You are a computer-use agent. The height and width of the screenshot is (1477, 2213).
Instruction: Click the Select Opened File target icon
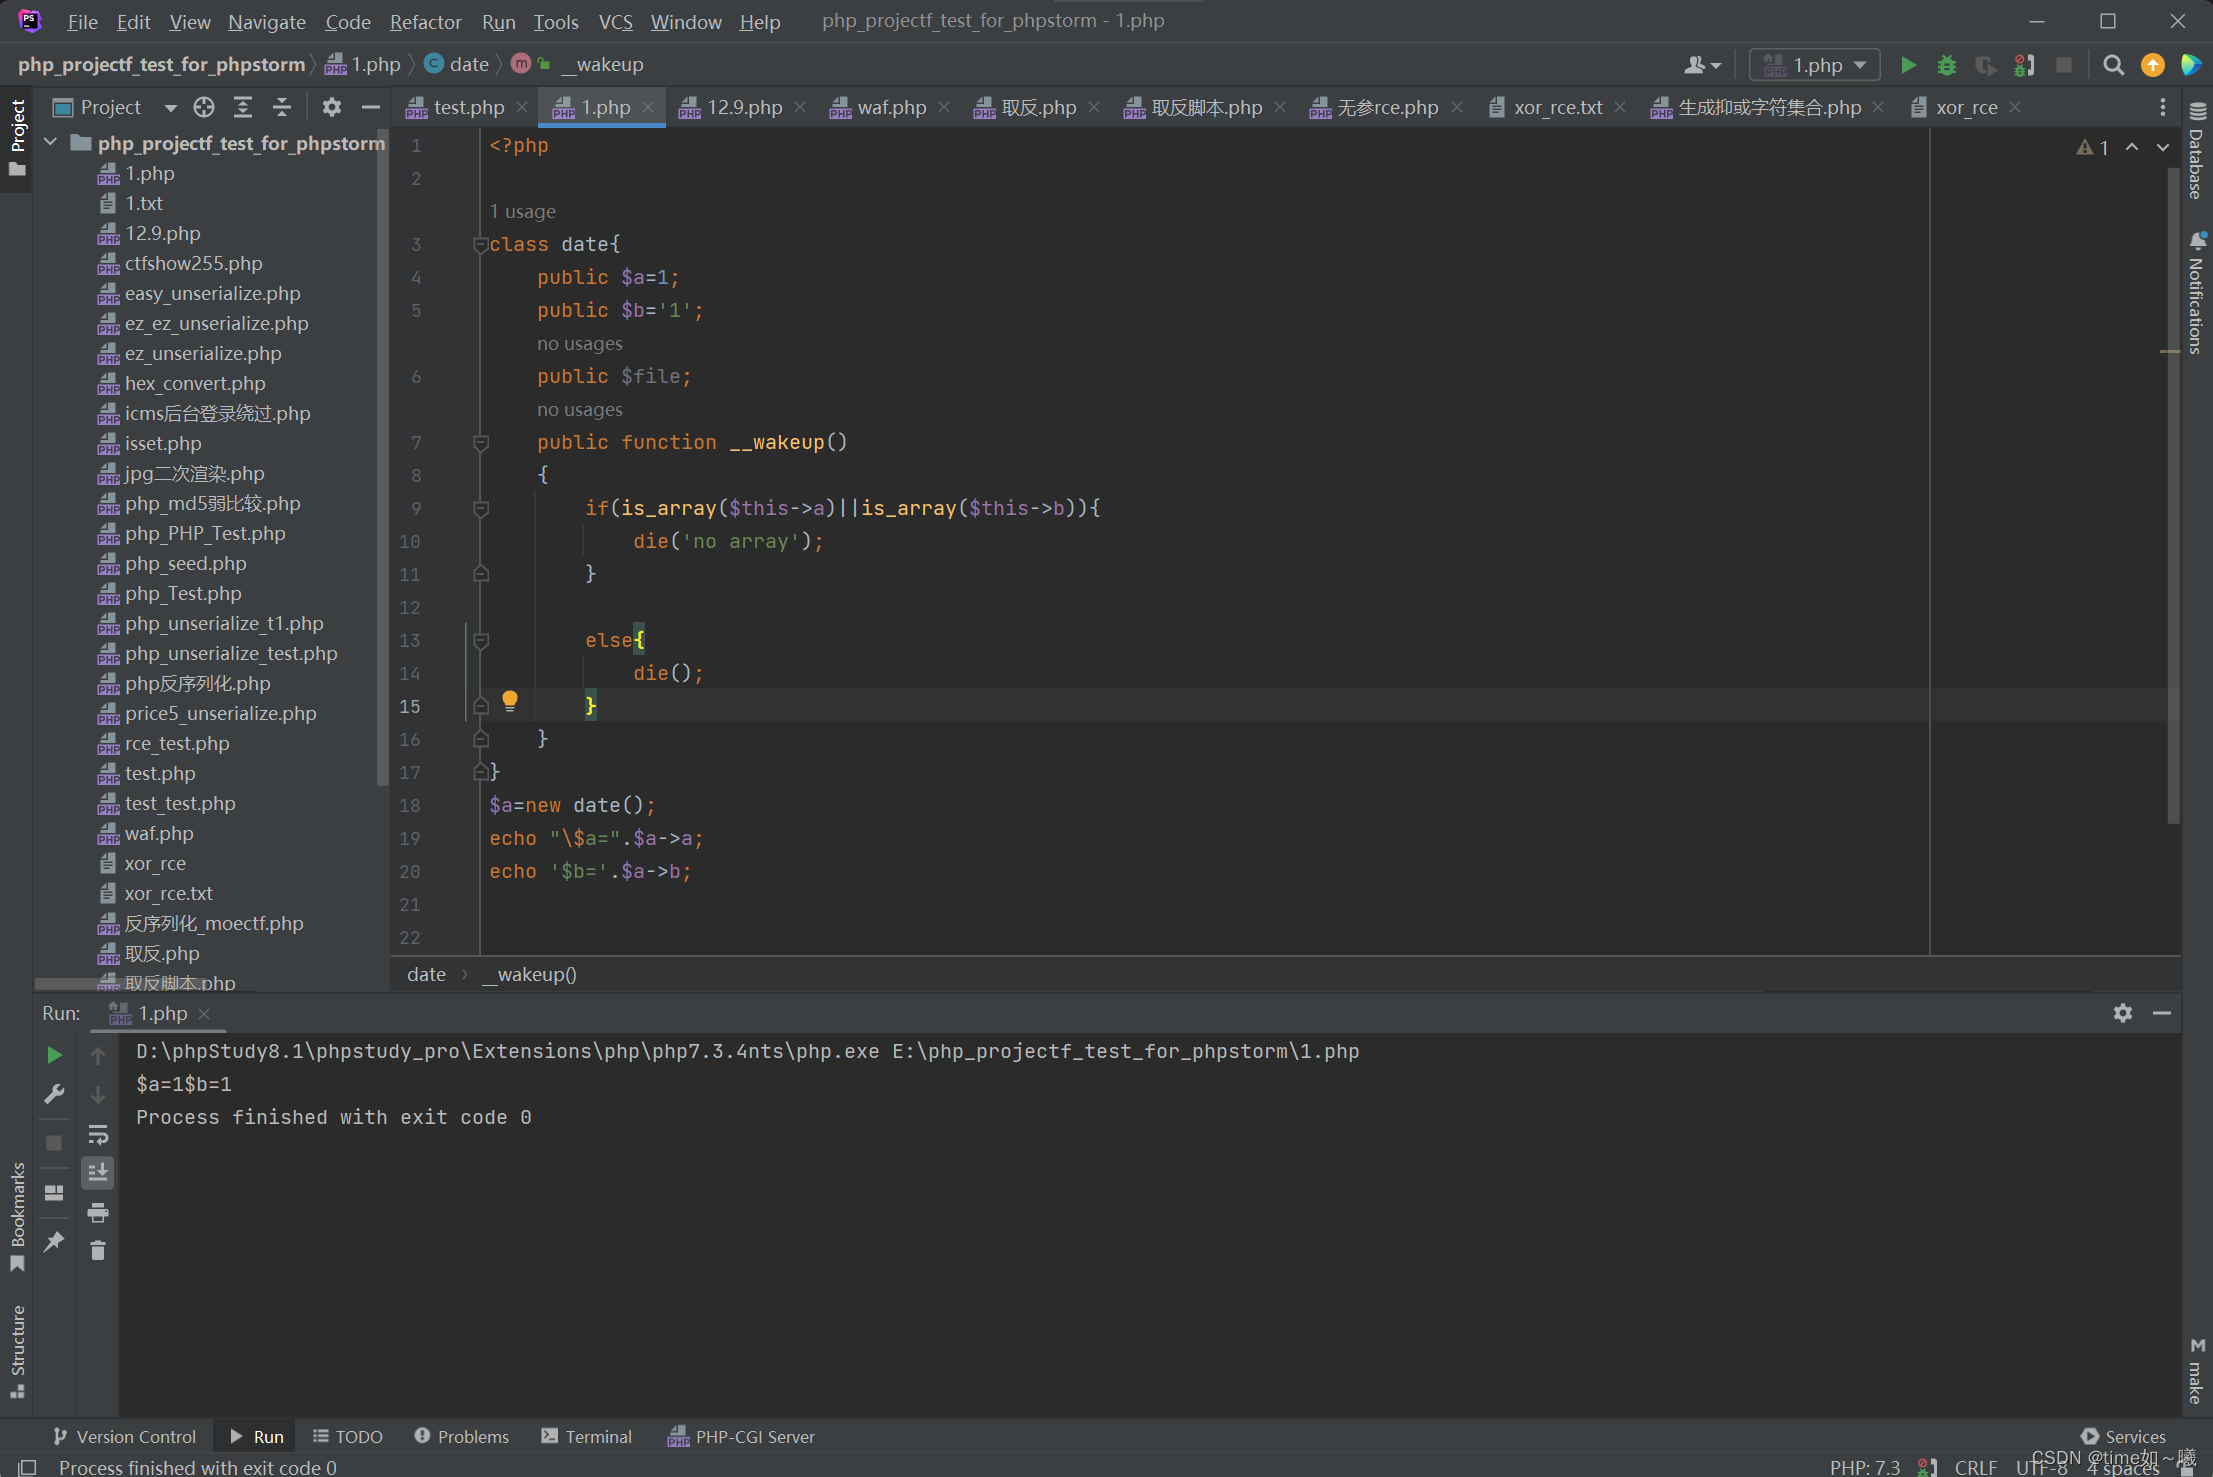(204, 107)
